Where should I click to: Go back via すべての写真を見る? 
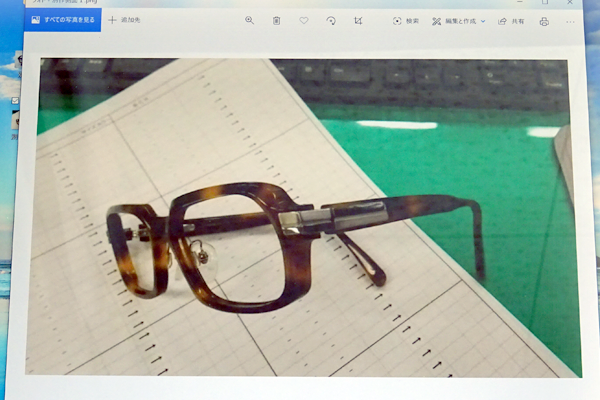62,20
